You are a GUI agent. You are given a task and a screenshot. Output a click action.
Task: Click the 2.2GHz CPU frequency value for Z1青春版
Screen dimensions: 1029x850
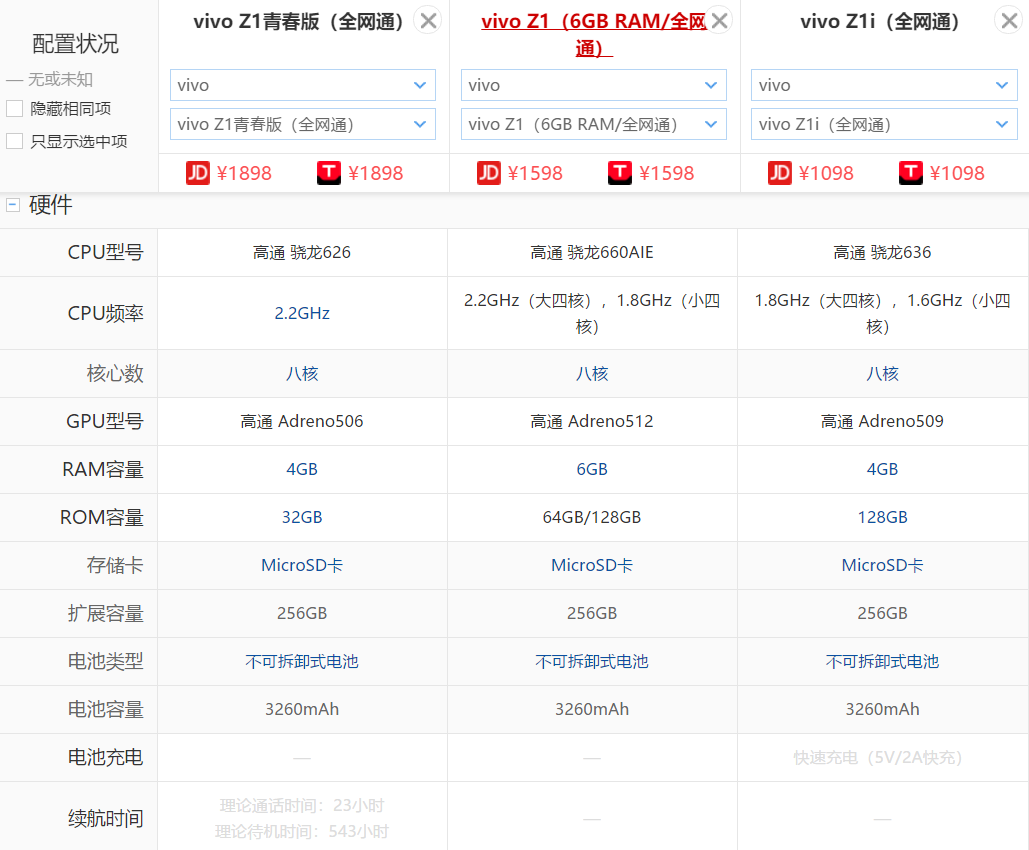coord(302,313)
